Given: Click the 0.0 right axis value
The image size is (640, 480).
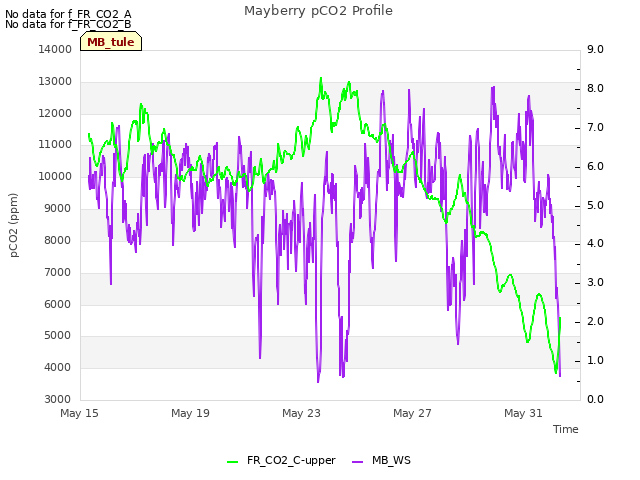Looking at the screenshot, I should pos(595,399).
